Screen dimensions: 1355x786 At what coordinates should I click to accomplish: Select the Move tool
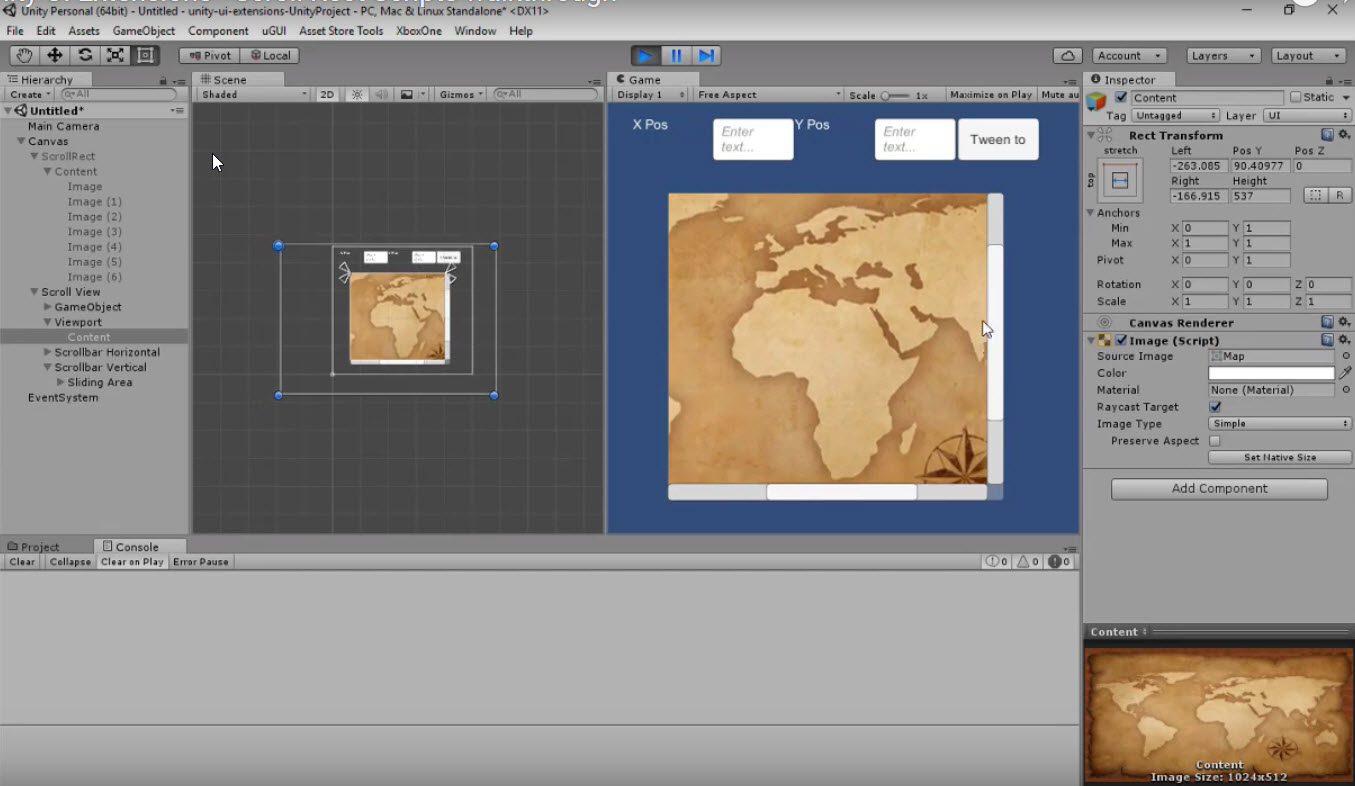tap(55, 56)
